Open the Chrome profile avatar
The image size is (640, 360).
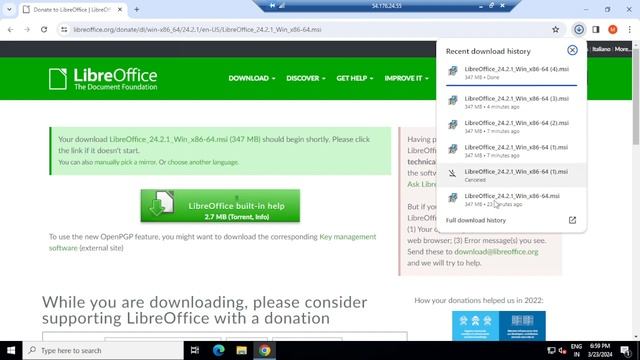point(613,29)
